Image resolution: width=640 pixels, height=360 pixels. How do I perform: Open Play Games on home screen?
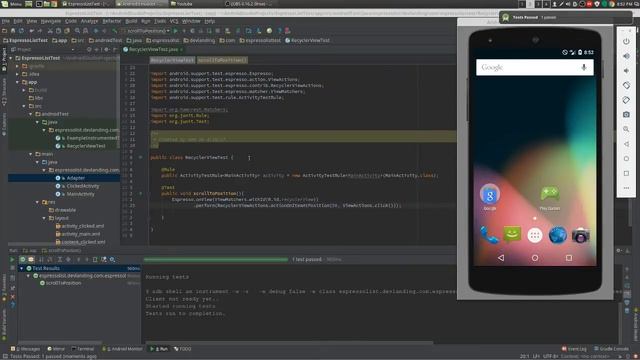[x=550, y=198]
